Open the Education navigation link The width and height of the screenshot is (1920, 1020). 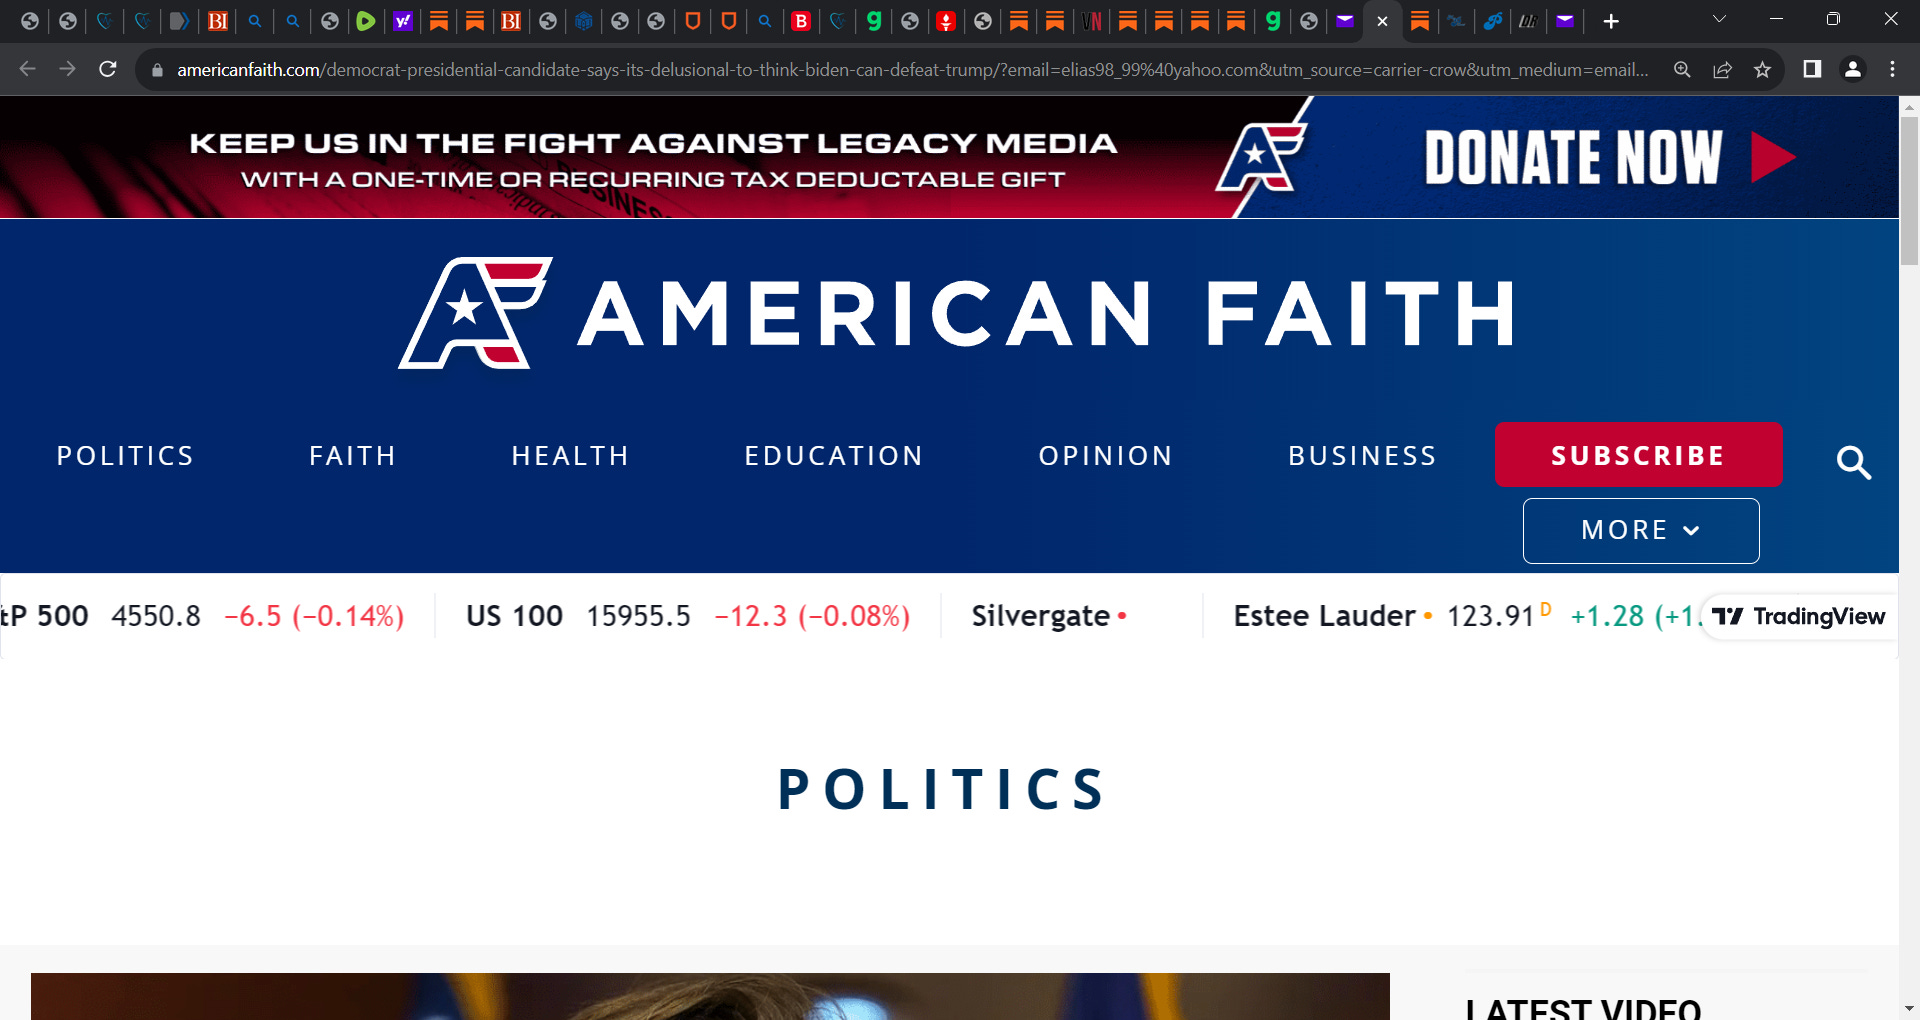point(833,456)
